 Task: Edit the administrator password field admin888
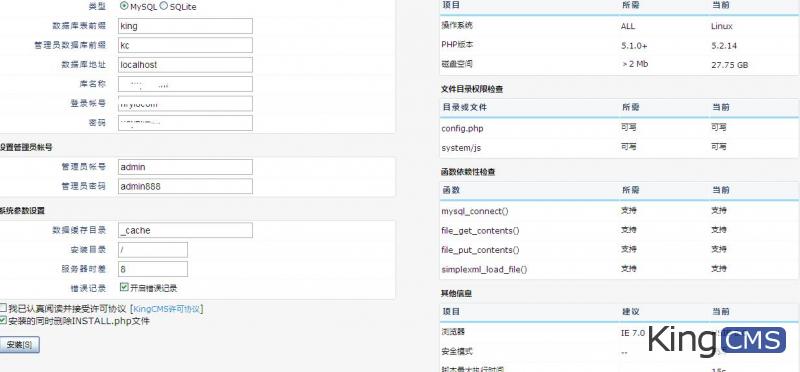[x=185, y=186]
